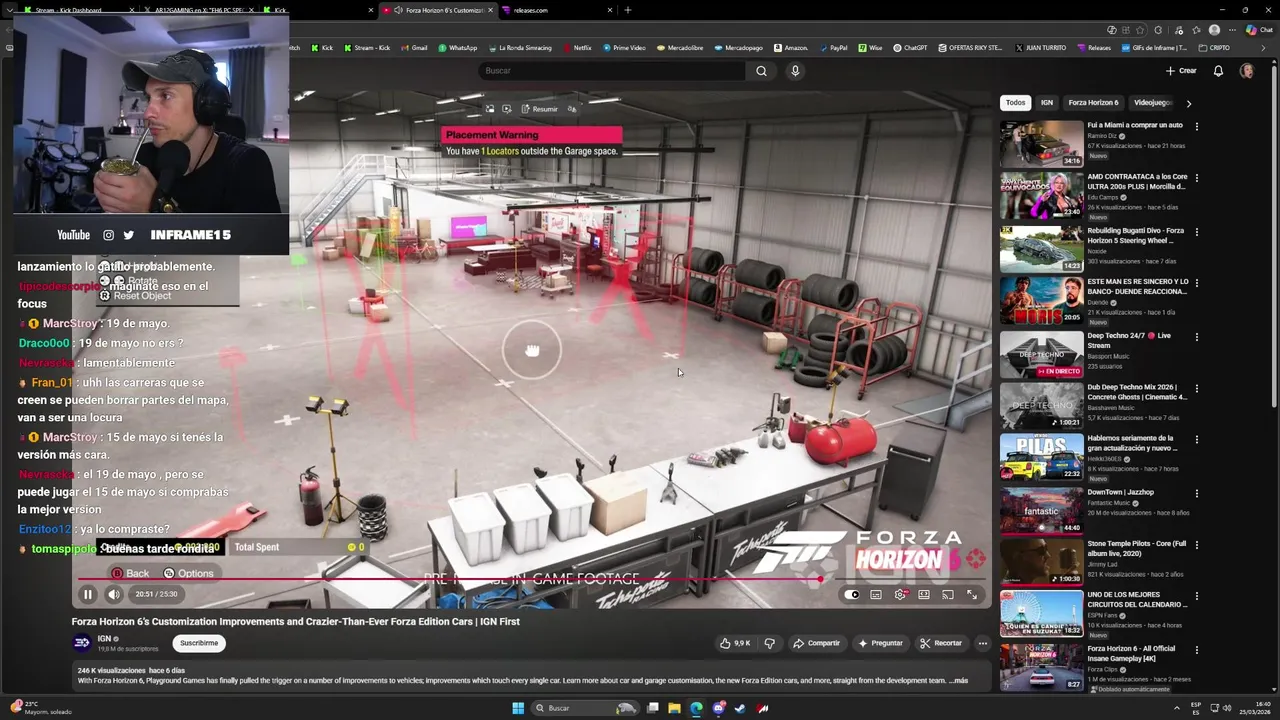Open options for 'Fui a Miami' video
This screenshot has height=720, width=1280.
coord(1196,127)
